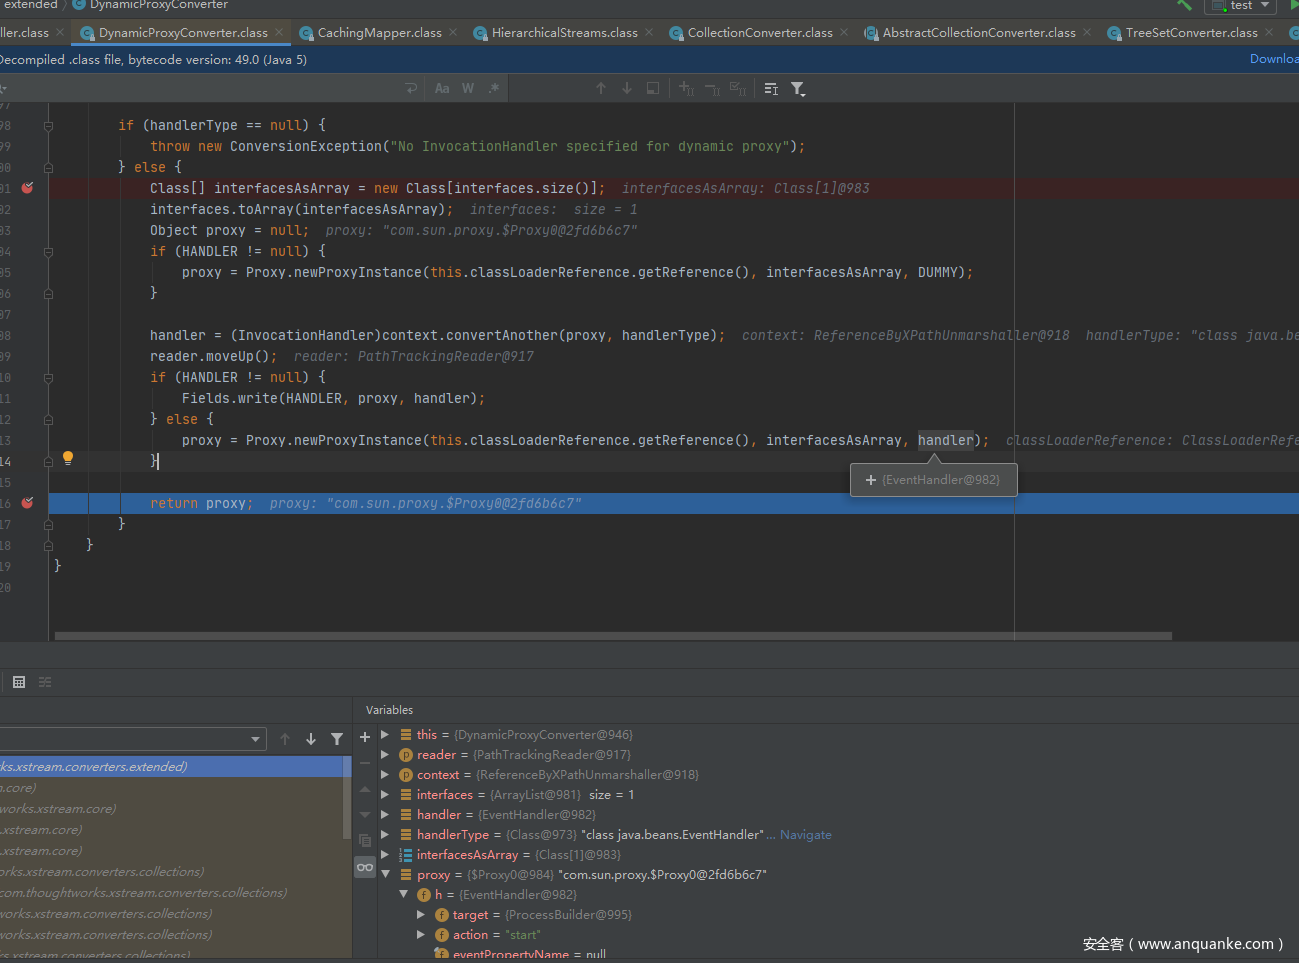The height and width of the screenshot is (963, 1299).
Task: Move down one frame with down arrow
Action: 311,739
